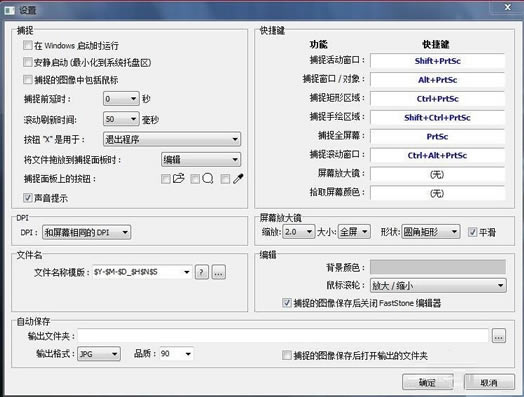This screenshot has height=397, width=524.
Task: Check 捕捉的图像中包括鼠标 option
Action: (28, 80)
